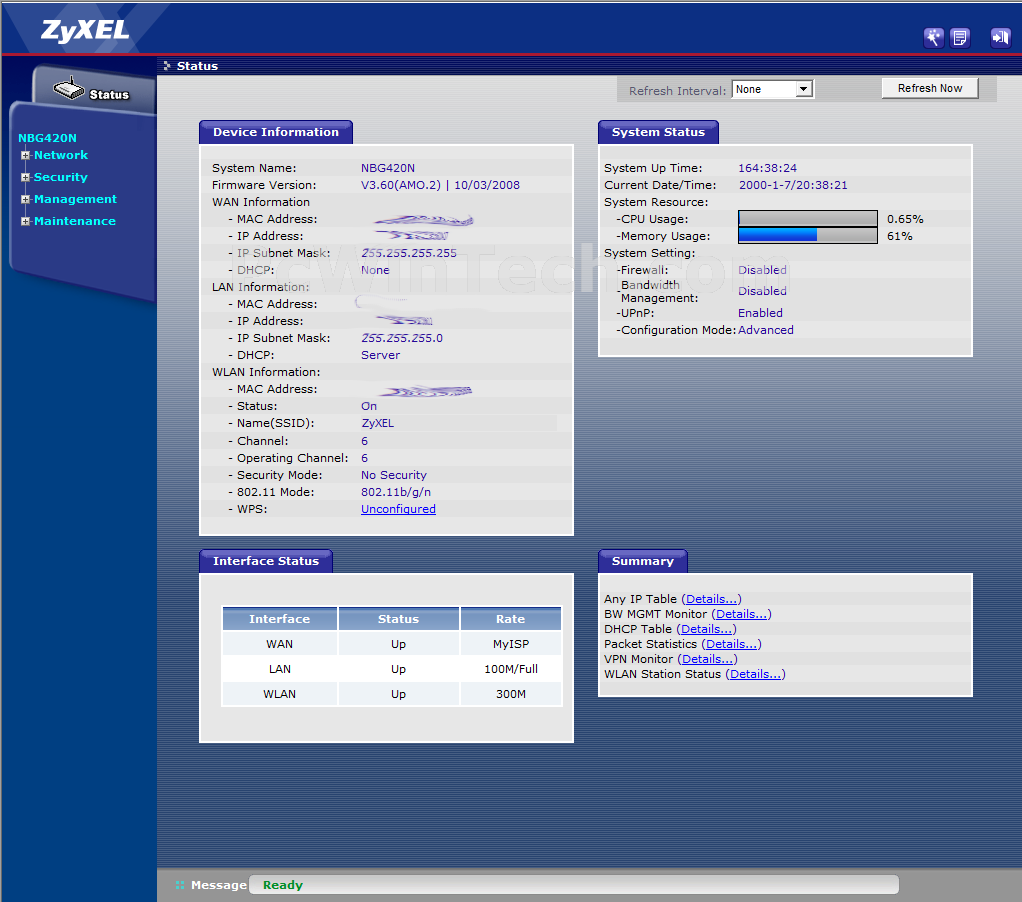Screen dimensions: 1022x902
Task: Click the ZyXEL logo
Action: pyautogui.click(x=85, y=30)
